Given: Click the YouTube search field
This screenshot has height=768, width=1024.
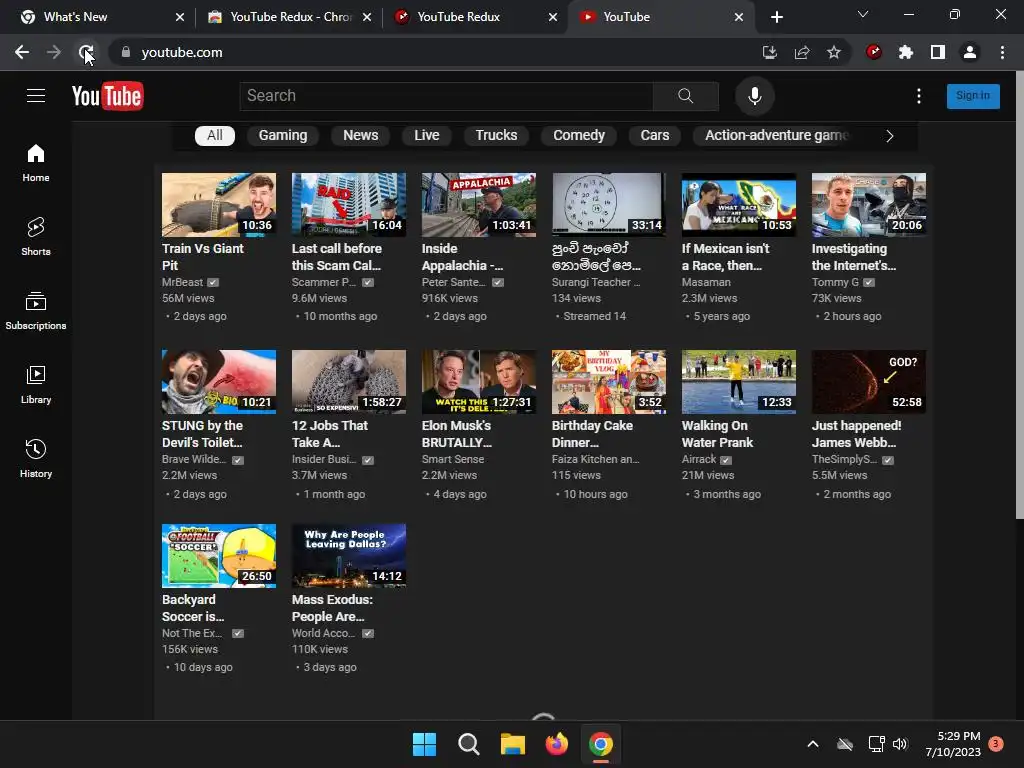Looking at the screenshot, I should tap(446, 96).
